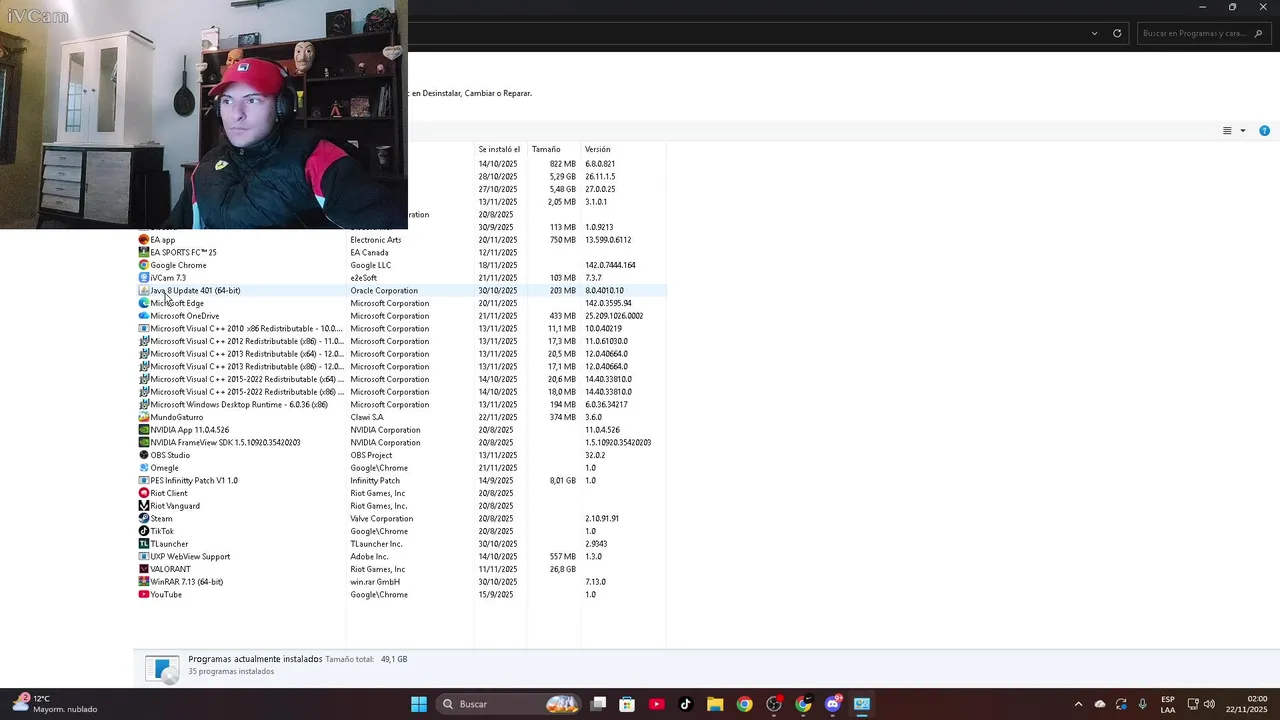The width and height of the screenshot is (1280, 720).
Task: Switch the ESP LAA input language
Action: (x=1168, y=704)
